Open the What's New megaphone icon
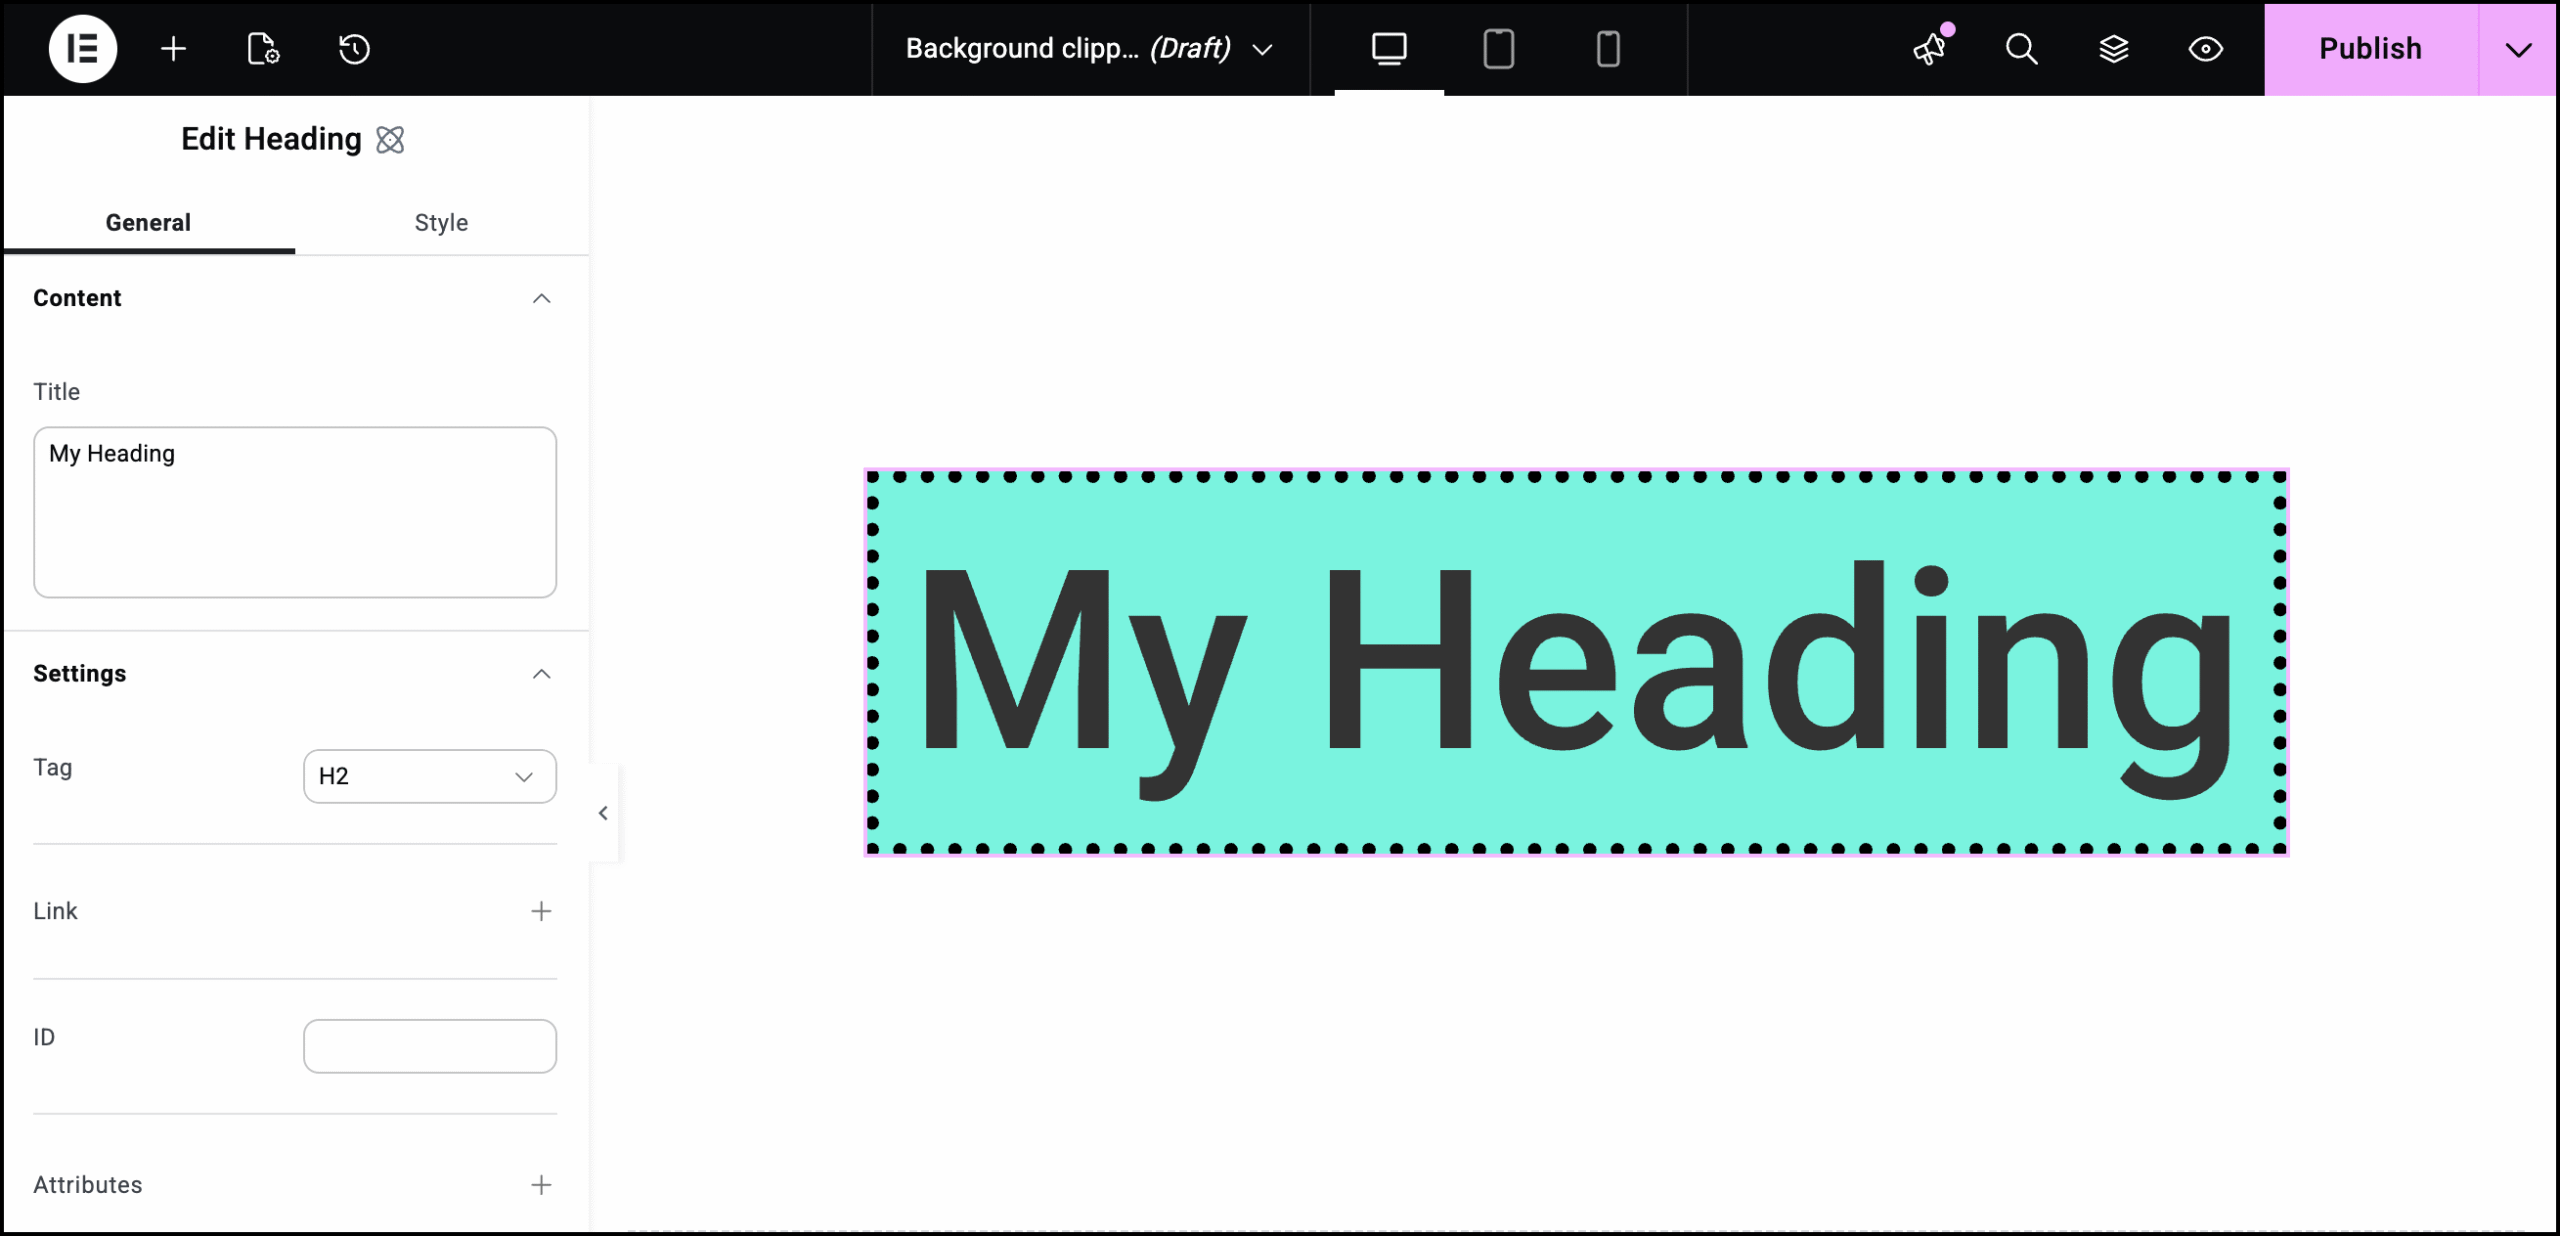 1929,49
